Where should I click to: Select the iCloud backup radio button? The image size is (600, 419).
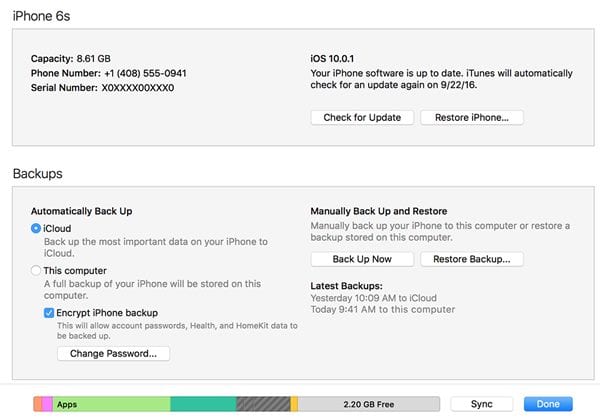pyautogui.click(x=36, y=228)
